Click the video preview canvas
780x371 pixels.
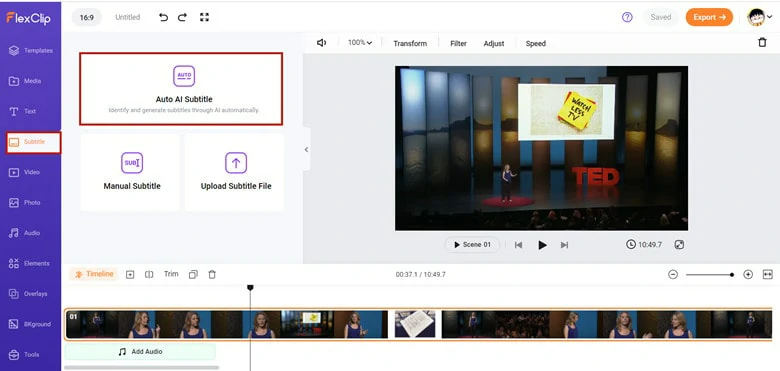point(541,148)
